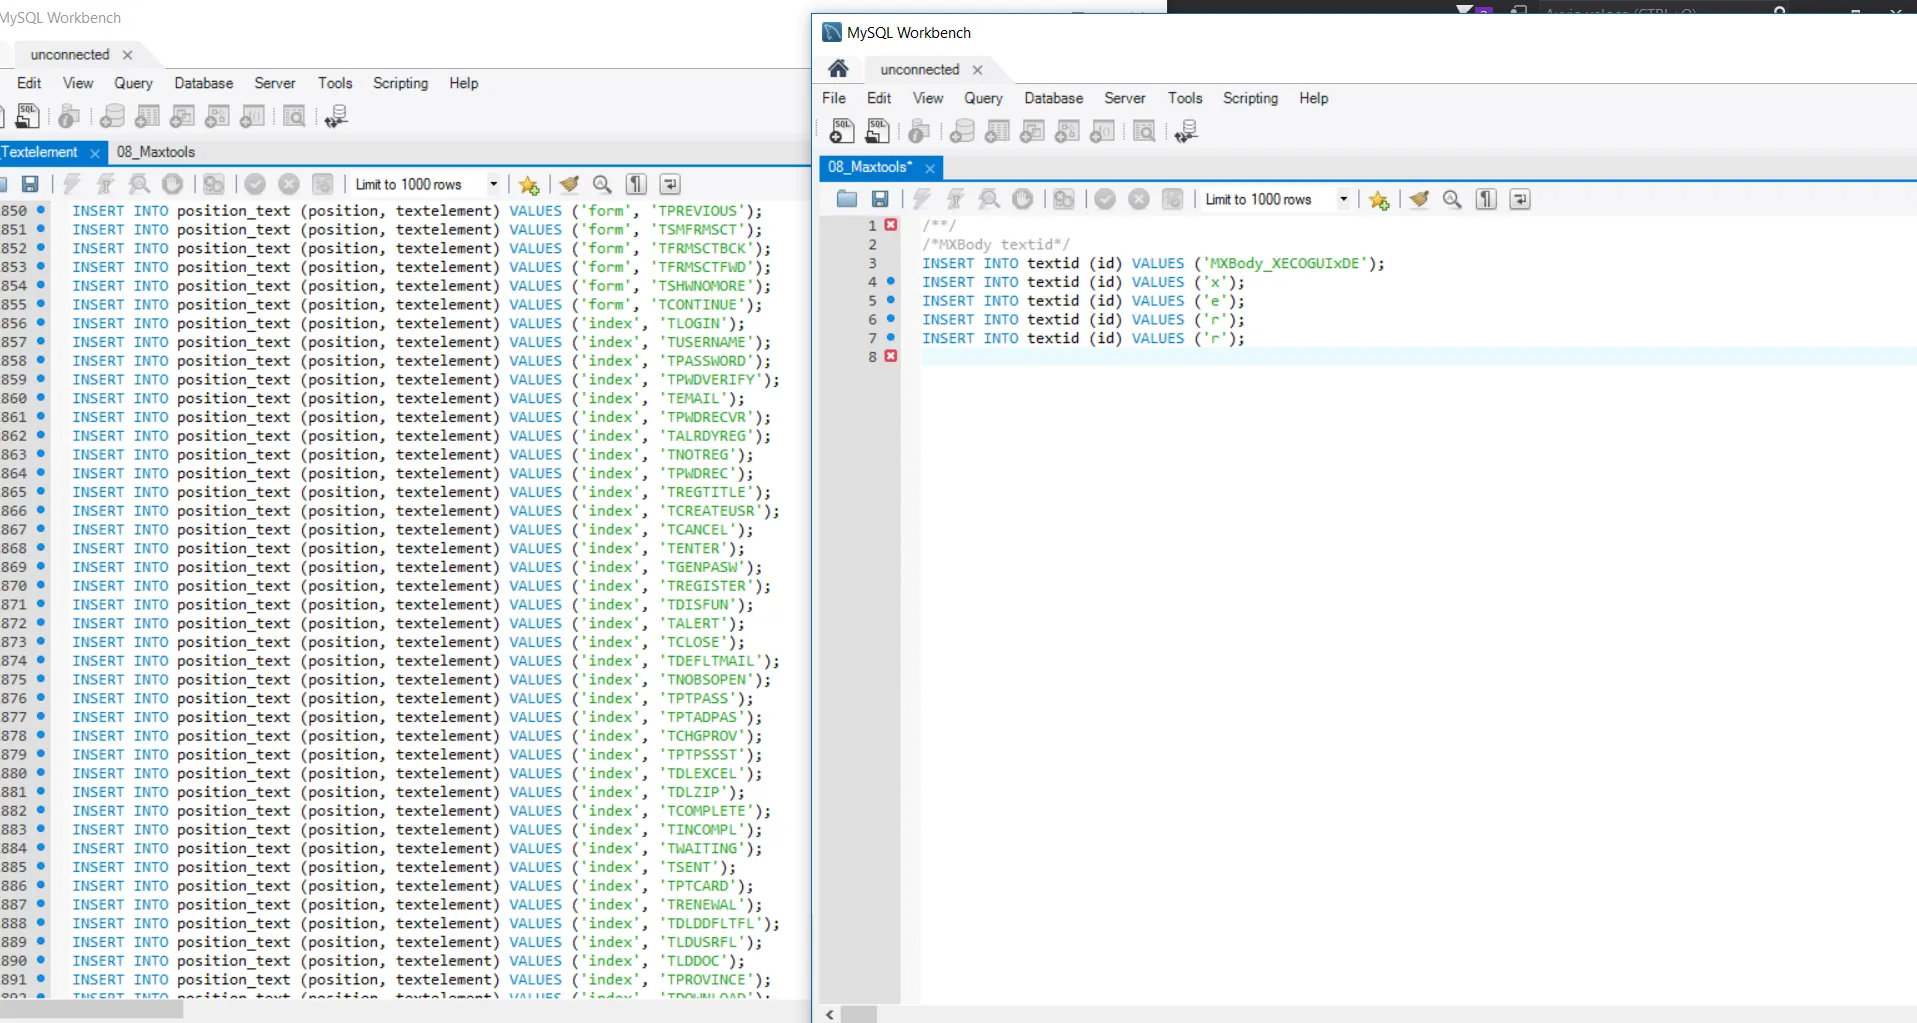The width and height of the screenshot is (1917, 1023).
Task: Switch to Textelement tab in background window
Action: (40, 152)
